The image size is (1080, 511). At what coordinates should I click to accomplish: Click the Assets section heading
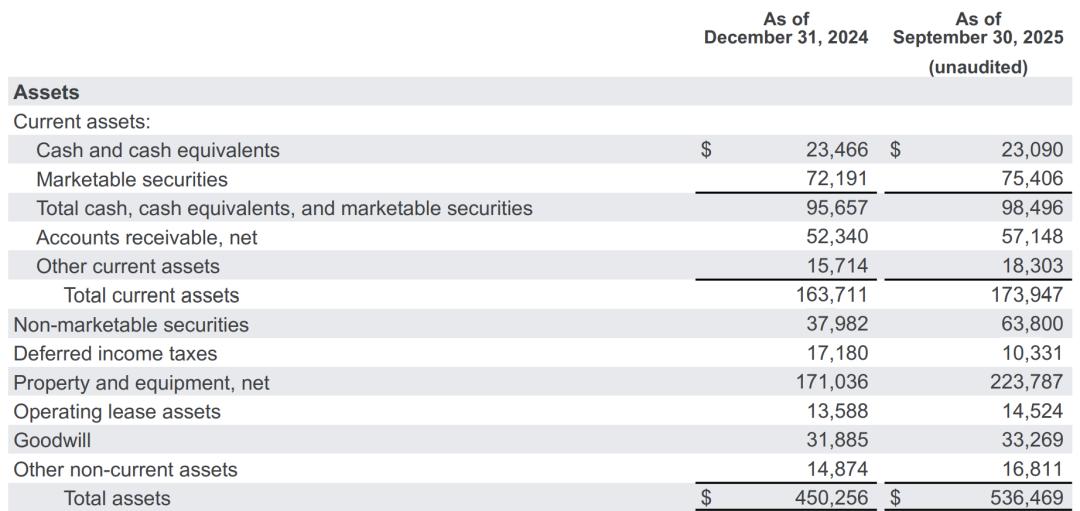(46, 92)
